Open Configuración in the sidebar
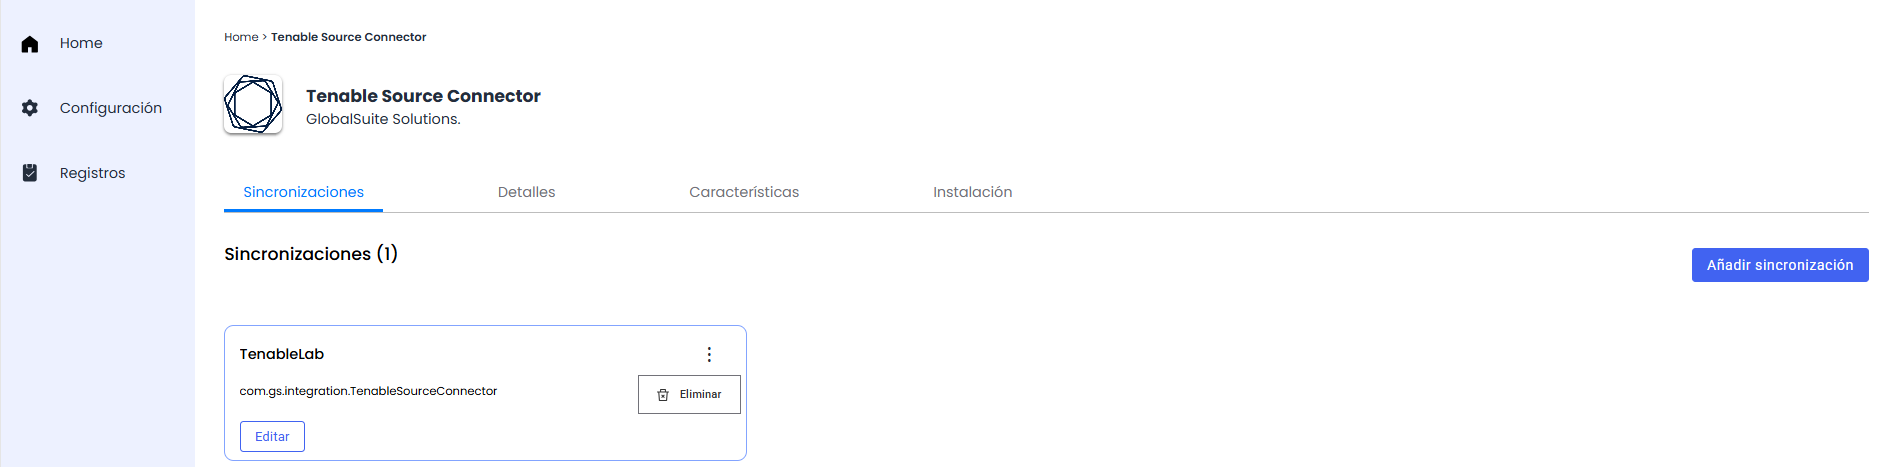Screen dimensions: 1888x467 [x=110, y=108]
